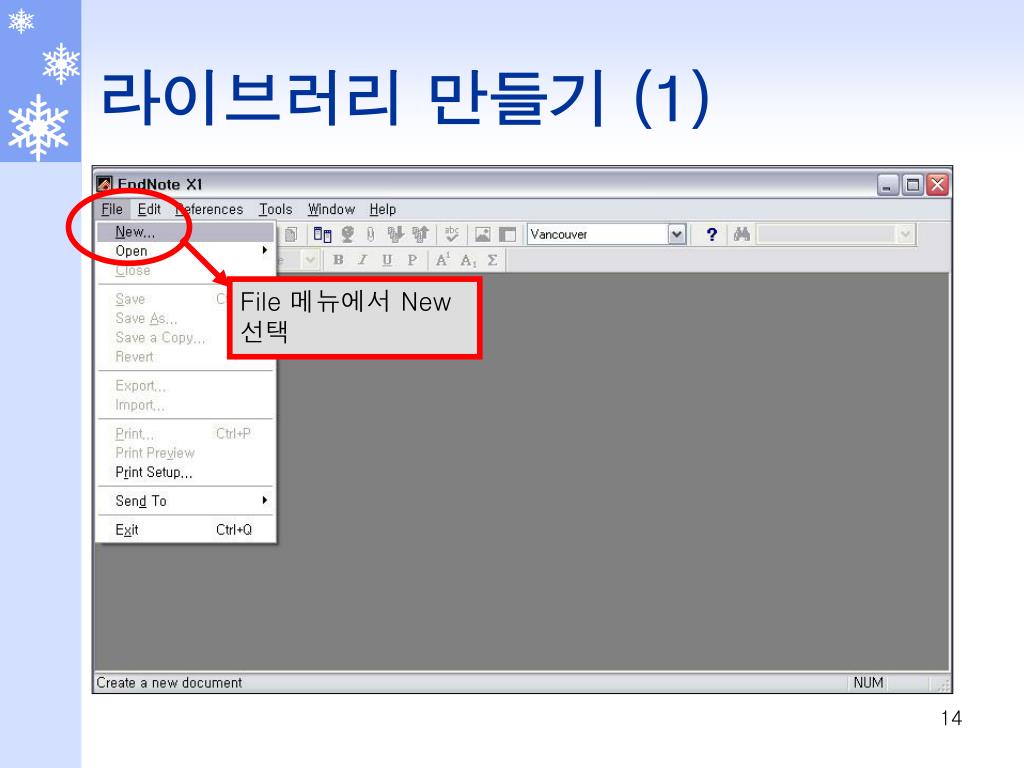Click Print Preview in the File menu
This screenshot has width=1024, height=768.
point(185,453)
